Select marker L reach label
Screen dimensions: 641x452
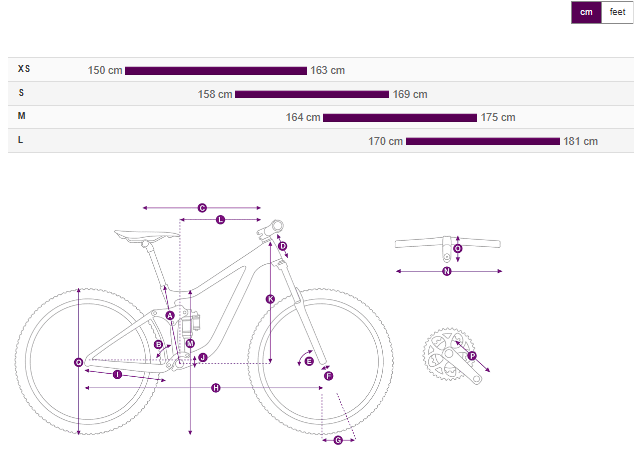click(x=220, y=219)
